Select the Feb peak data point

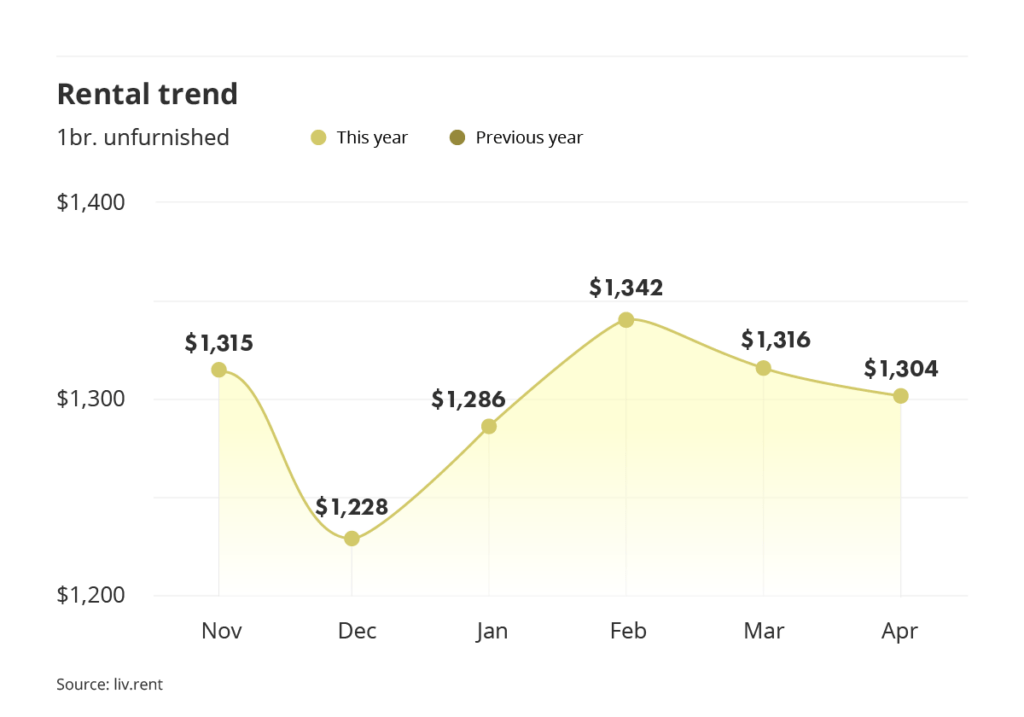pyautogui.click(x=626, y=320)
